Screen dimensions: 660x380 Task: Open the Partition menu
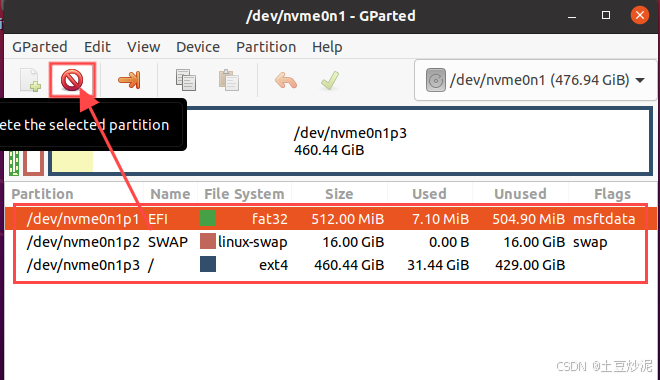click(x=266, y=47)
